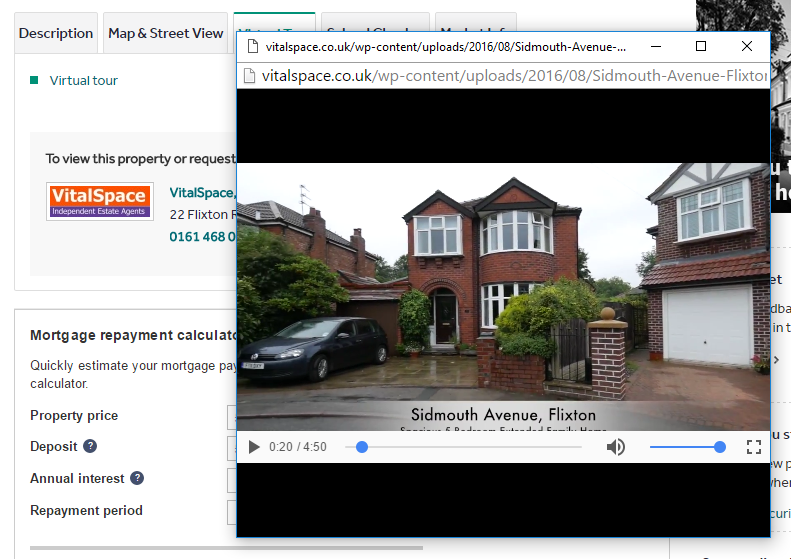Click the popup address bar URL
This screenshot has height=559, width=791.
point(515,76)
